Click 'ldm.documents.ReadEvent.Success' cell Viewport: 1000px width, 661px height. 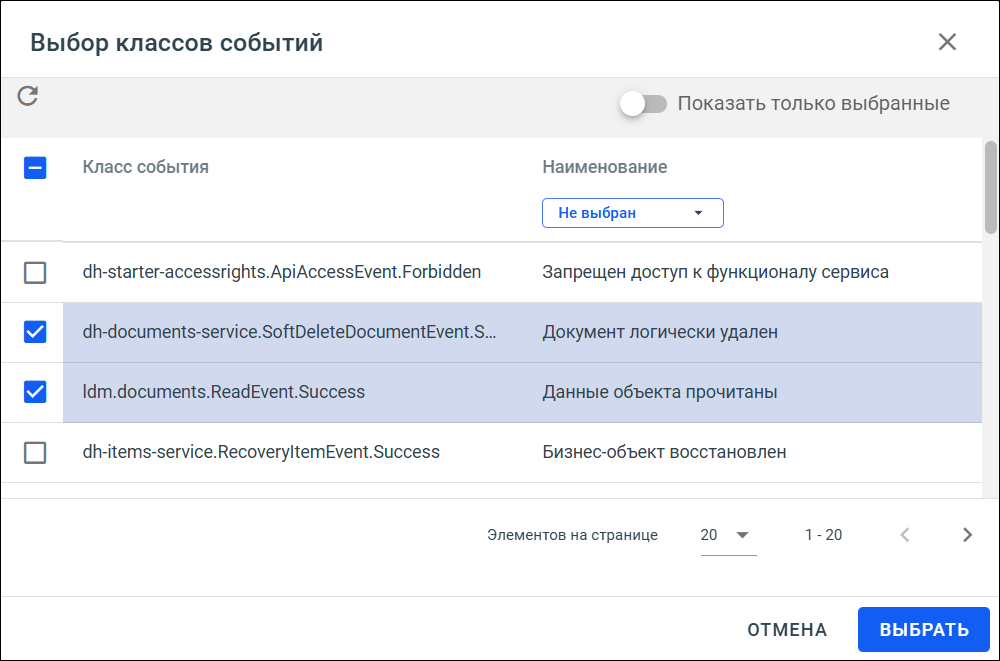click(x=224, y=392)
